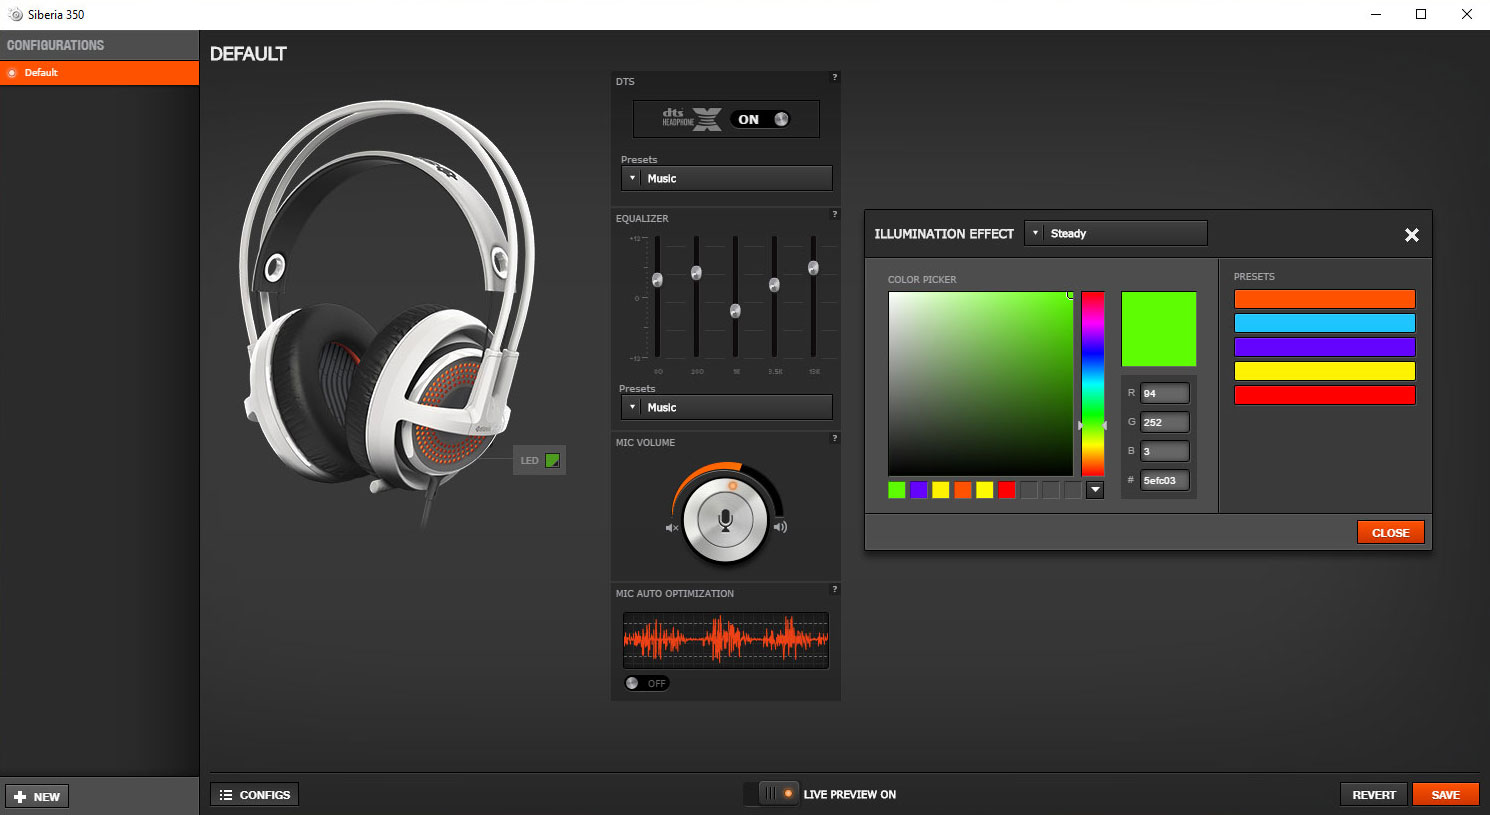Click the mic loud speaker icon
The height and width of the screenshot is (815, 1490).
tap(780, 527)
